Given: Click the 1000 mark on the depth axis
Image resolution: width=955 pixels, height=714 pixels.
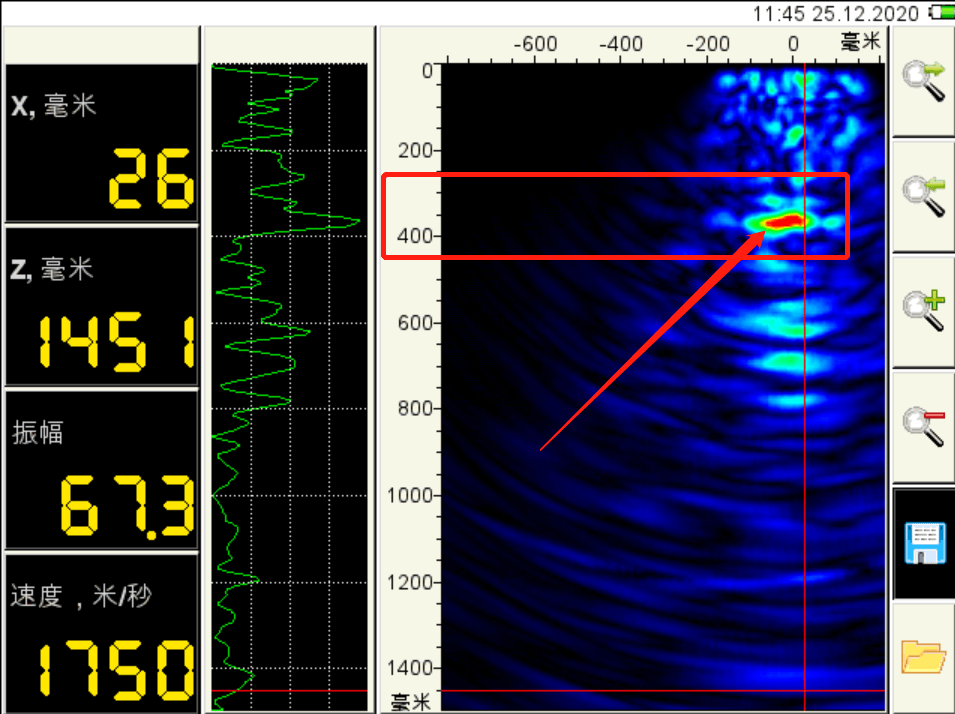Looking at the screenshot, I should coord(408,495).
